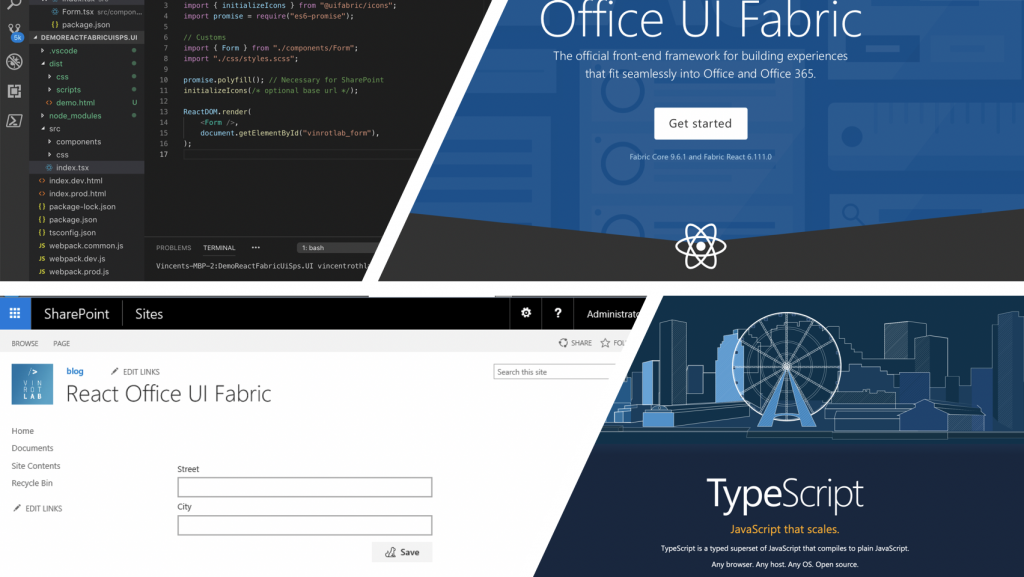Click into the Street text field

tap(304, 487)
